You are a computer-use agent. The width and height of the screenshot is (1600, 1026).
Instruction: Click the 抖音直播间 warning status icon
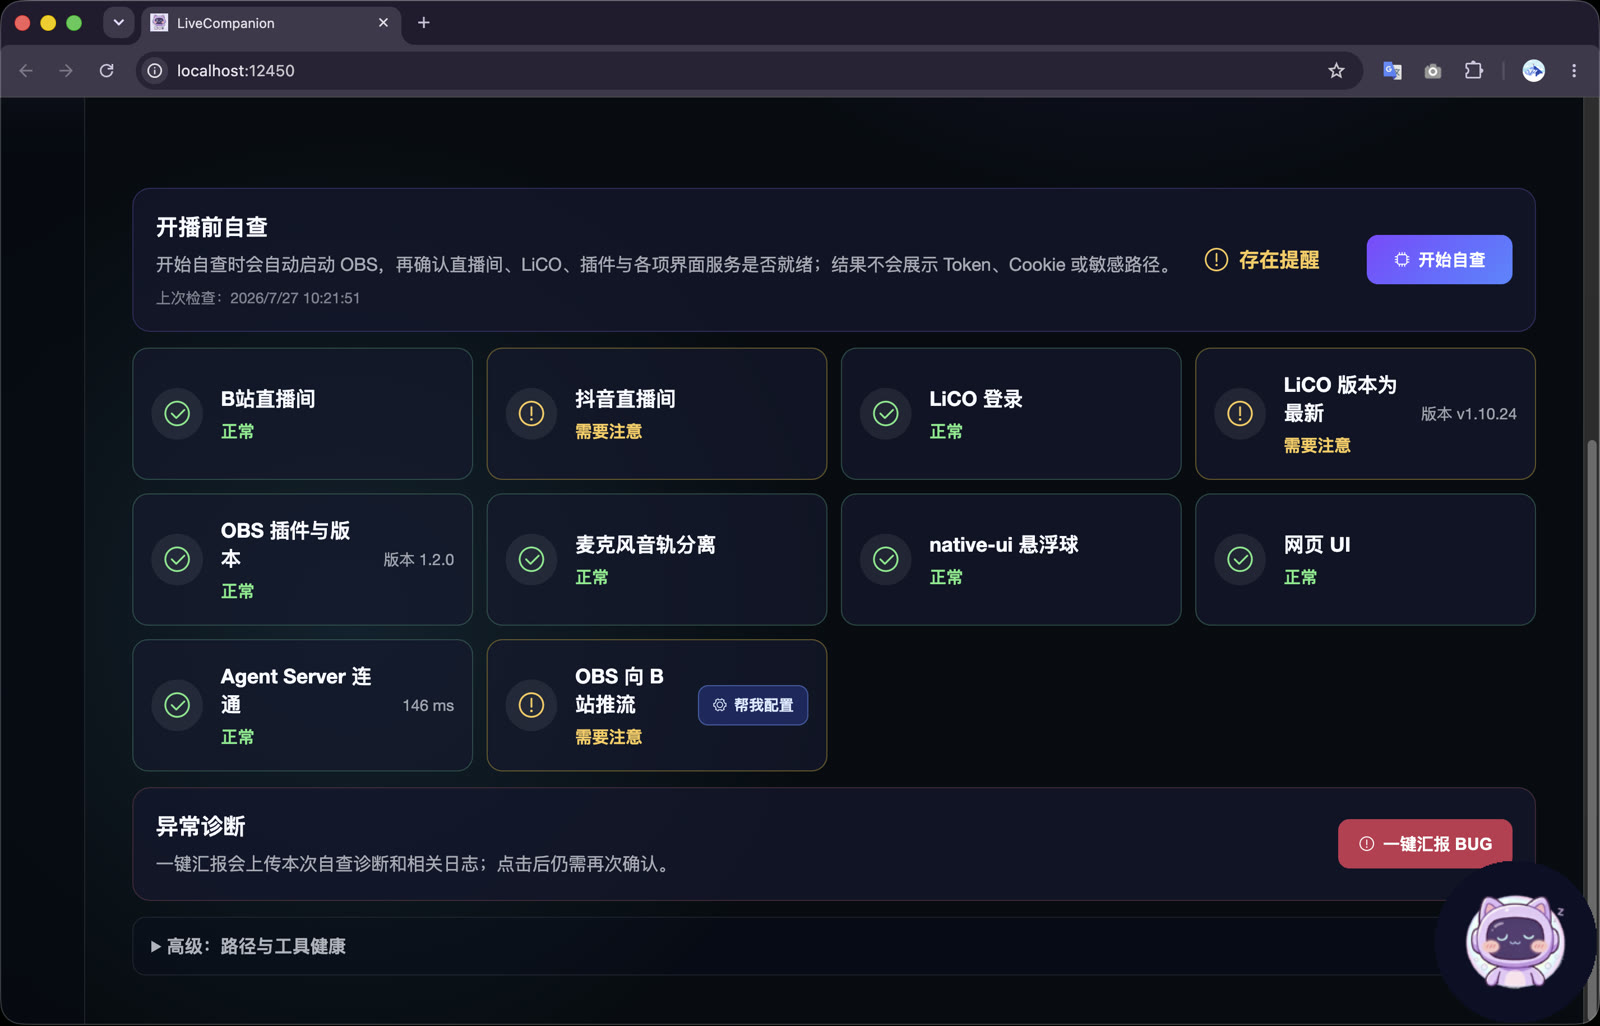[x=531, y=414]
